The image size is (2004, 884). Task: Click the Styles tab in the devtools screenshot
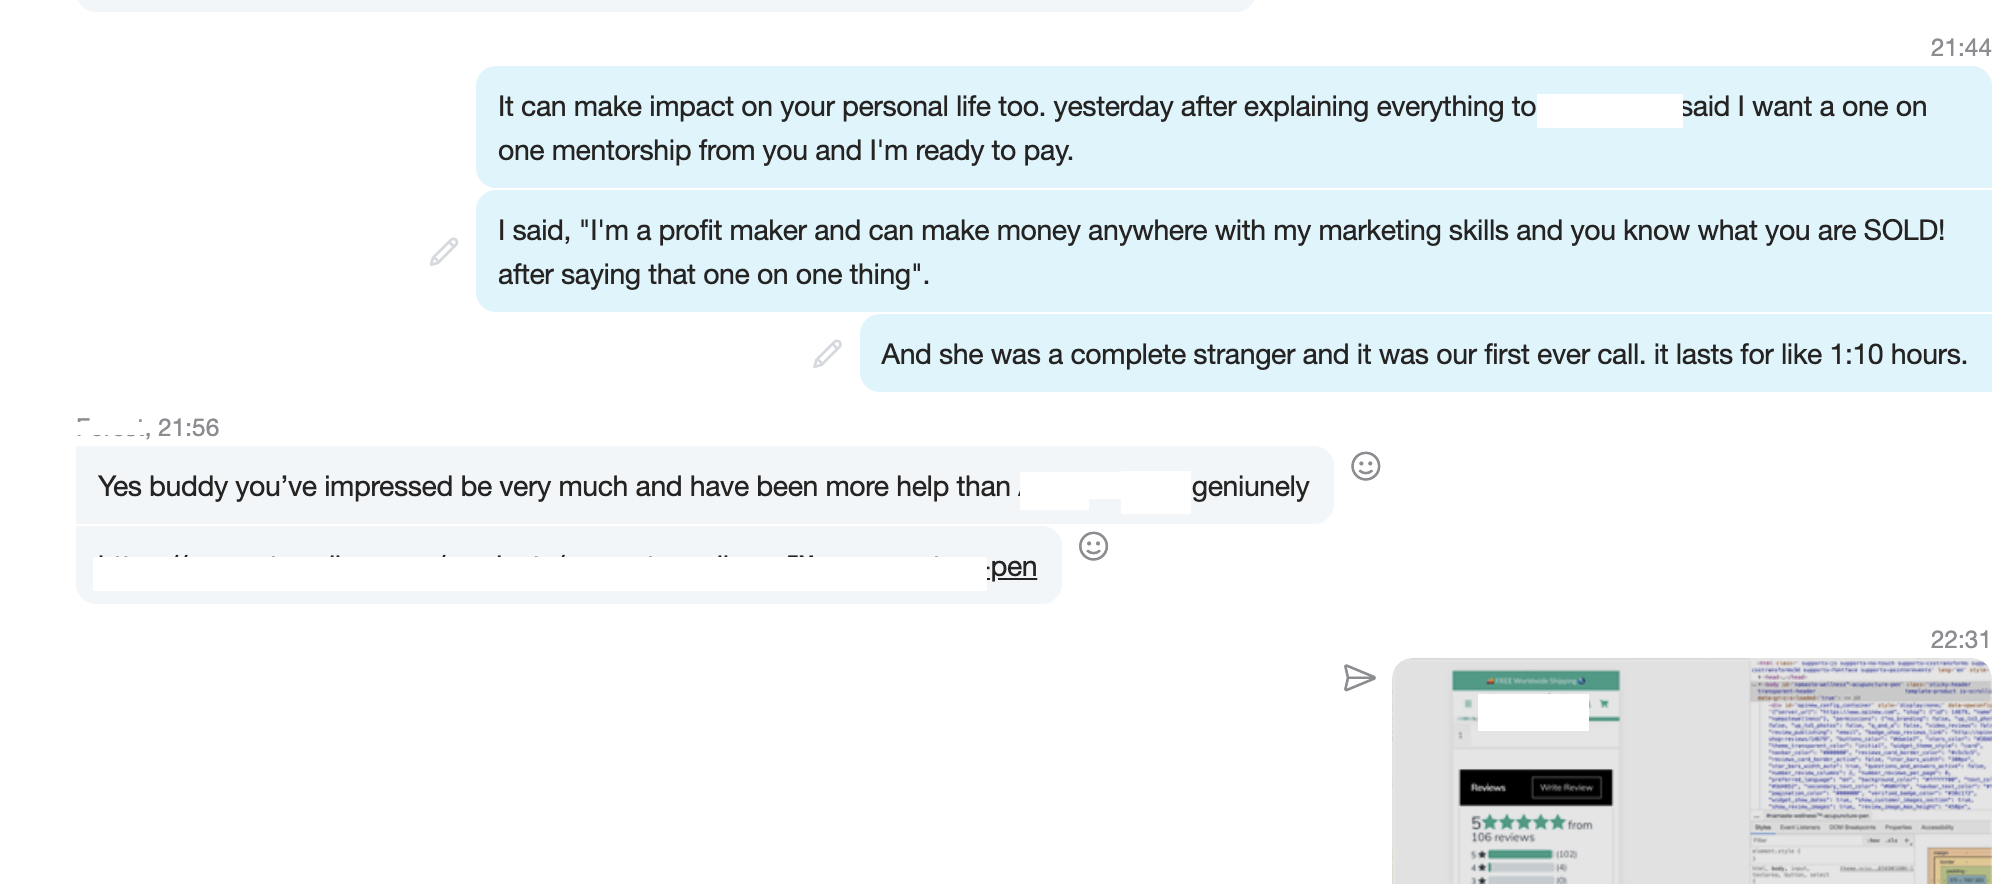pos(1763,827)
